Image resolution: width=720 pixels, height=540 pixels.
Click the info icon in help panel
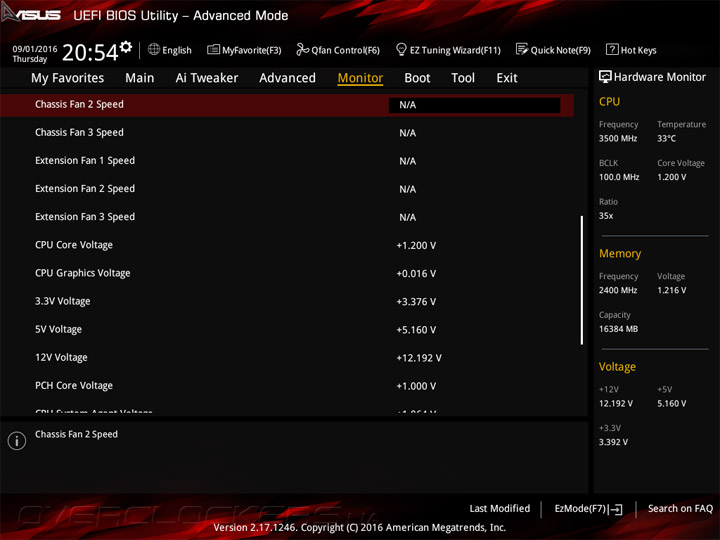click(x=17, y=441)
